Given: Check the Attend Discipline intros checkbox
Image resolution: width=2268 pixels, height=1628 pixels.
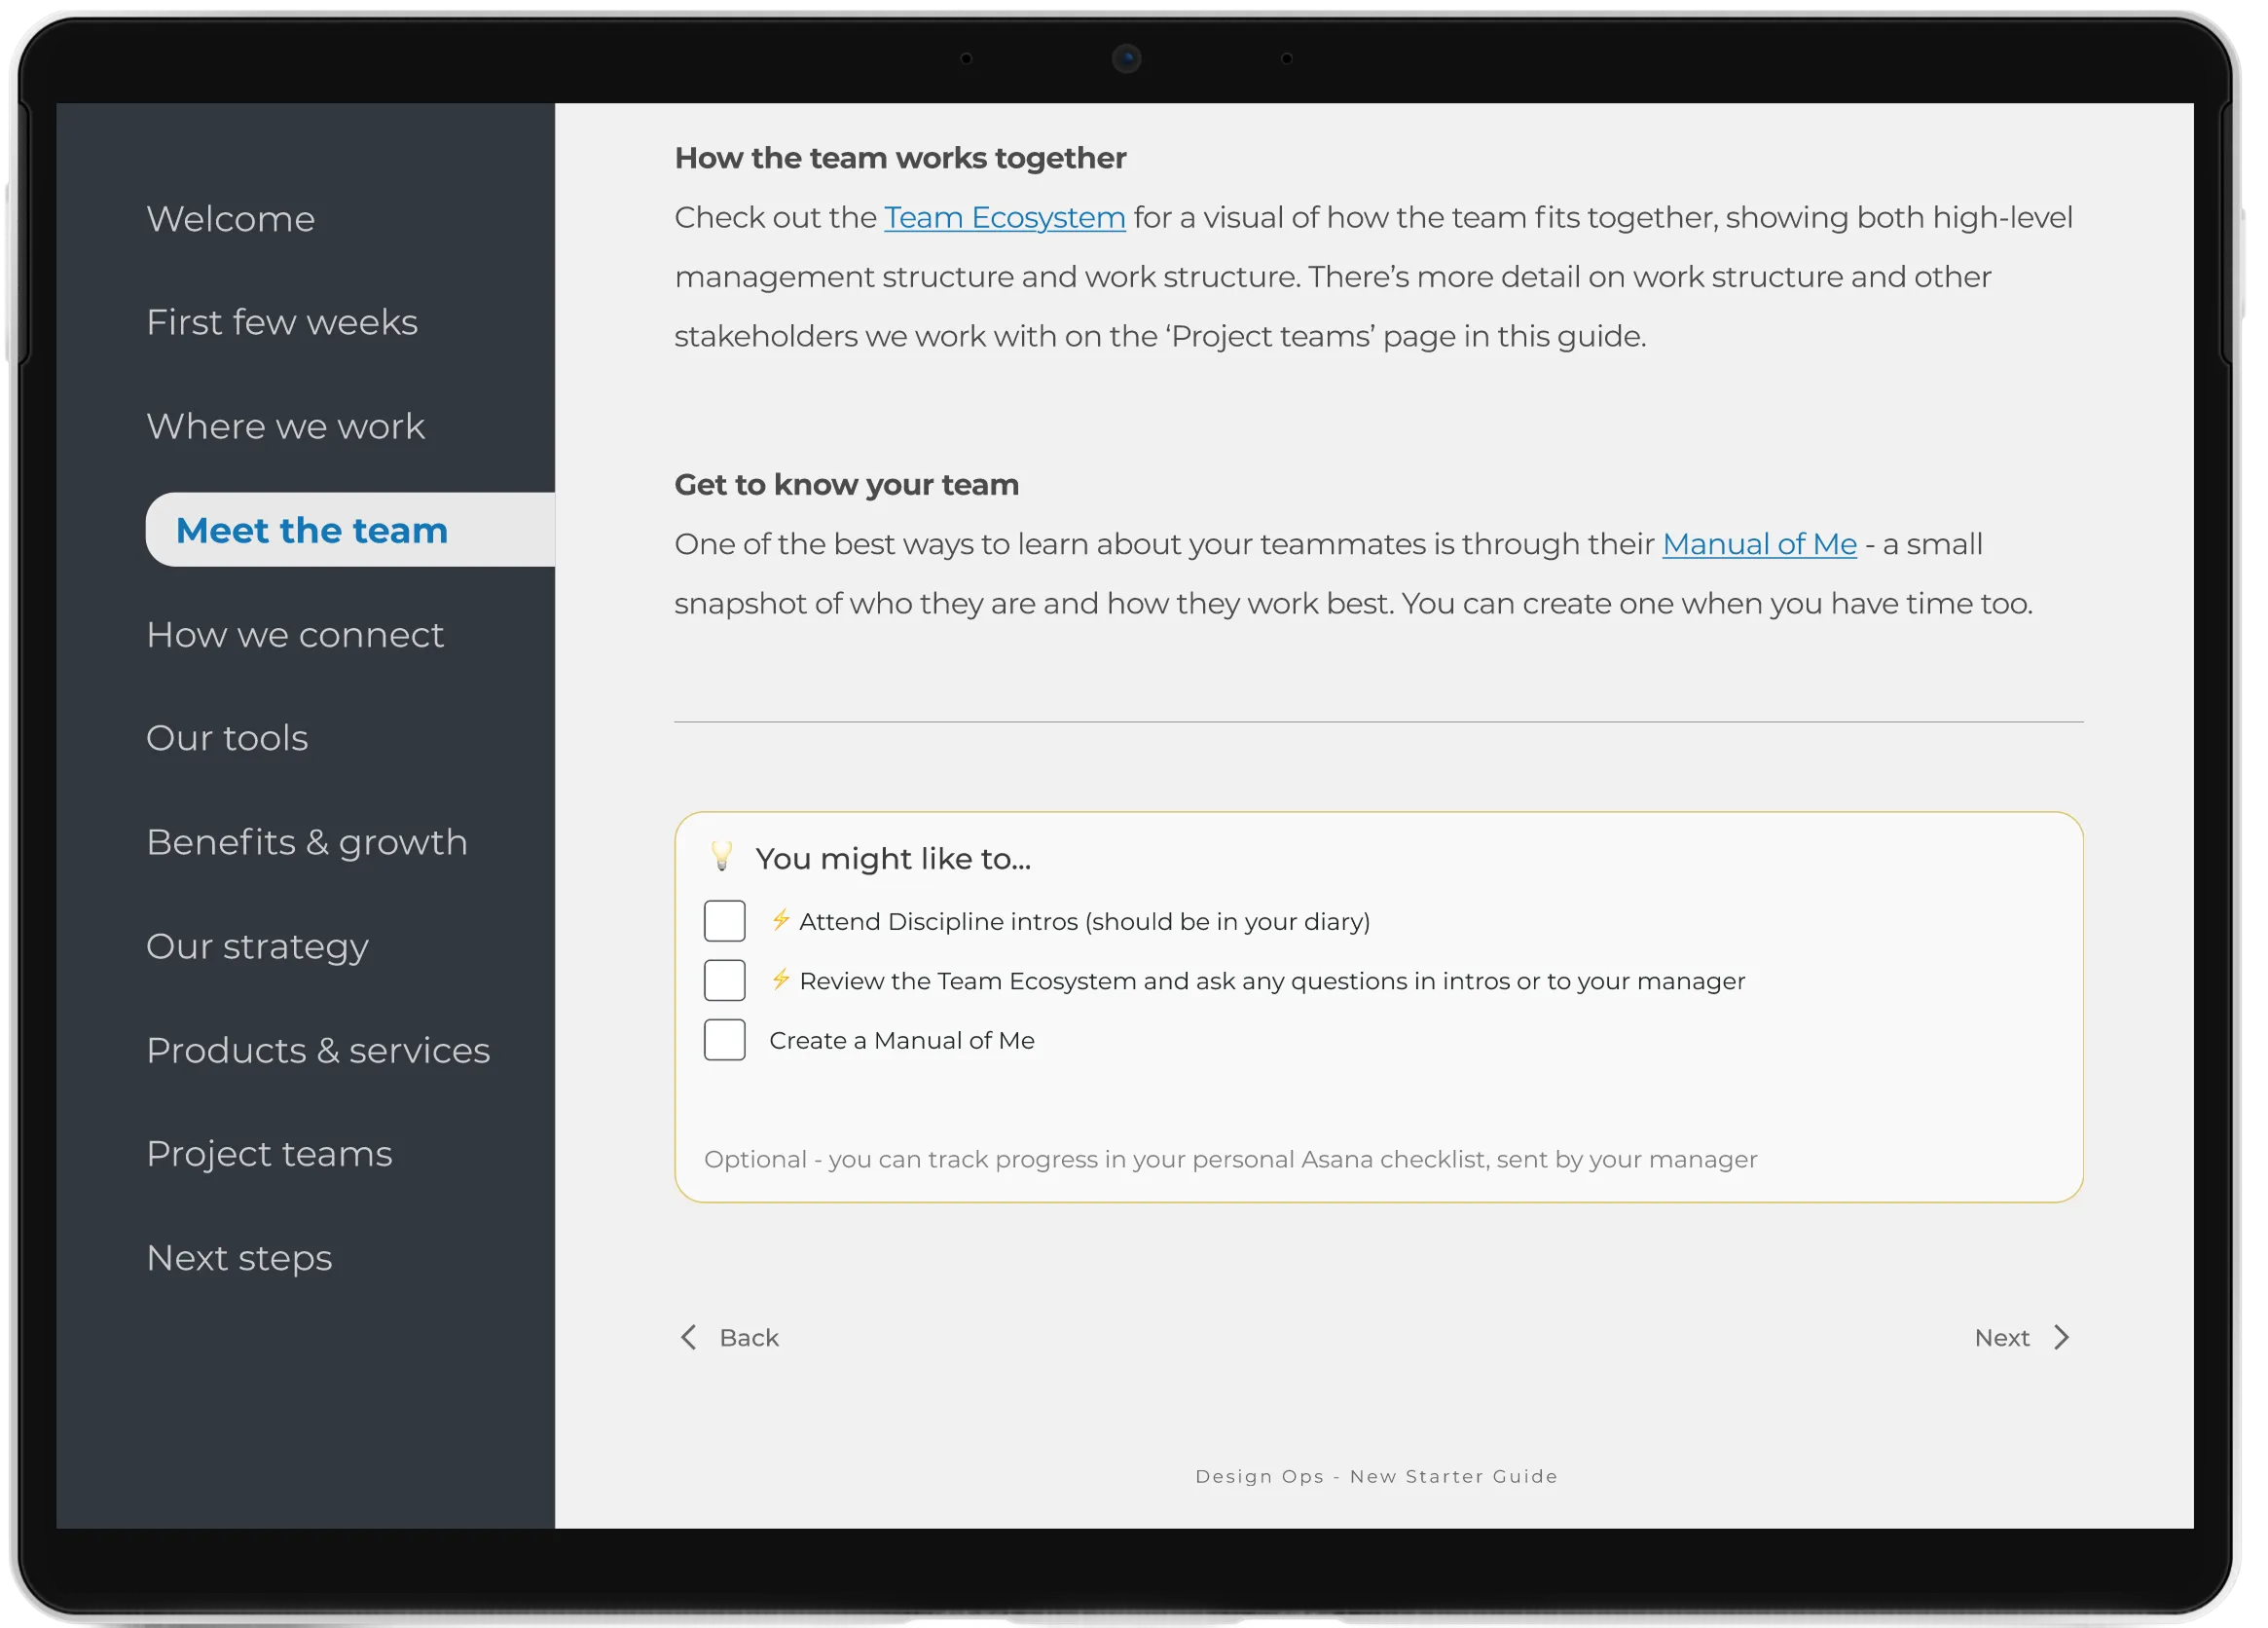Looking at the screenshot, I should pos(724,921).
